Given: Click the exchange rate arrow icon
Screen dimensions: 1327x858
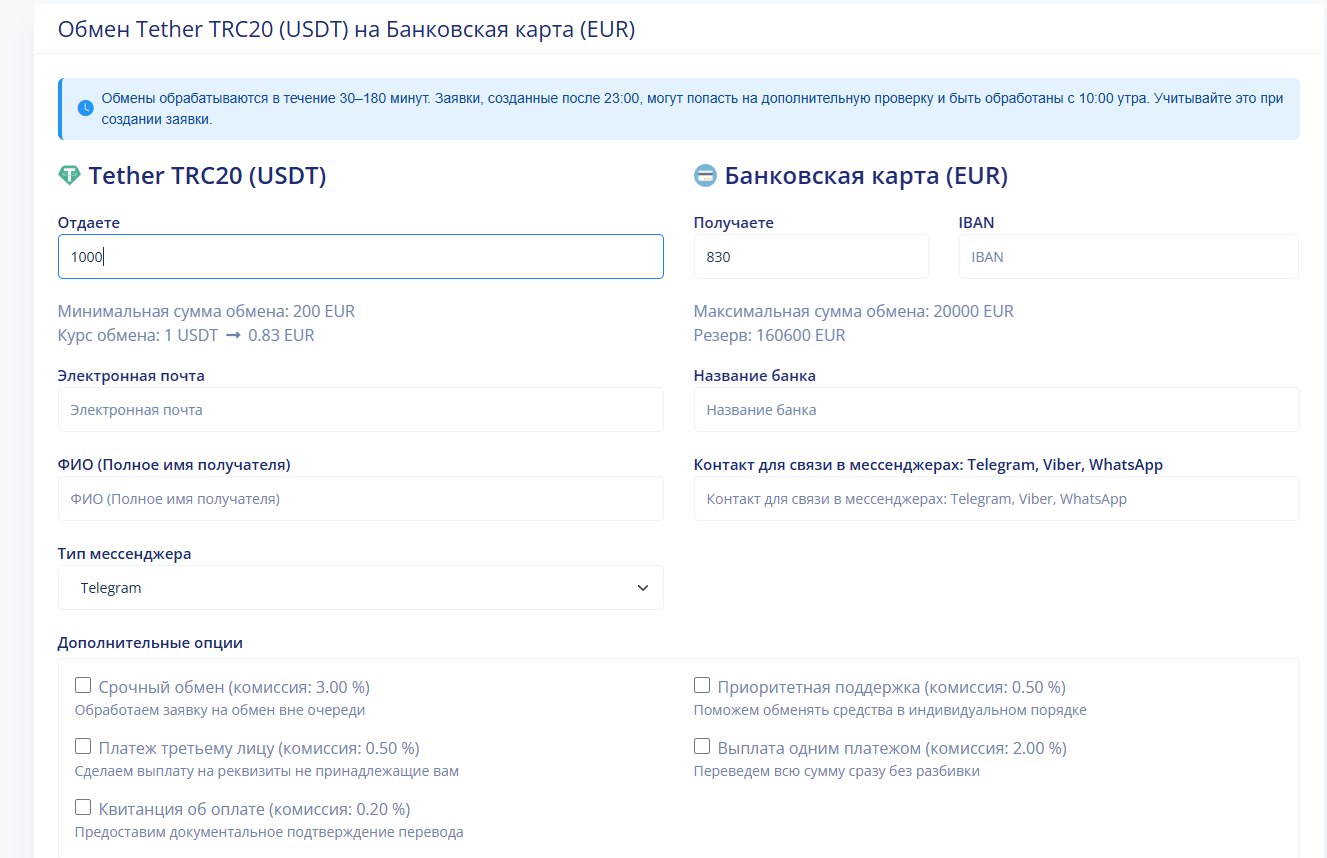Looking at the screenshot, I should click(x=233, y=336).
